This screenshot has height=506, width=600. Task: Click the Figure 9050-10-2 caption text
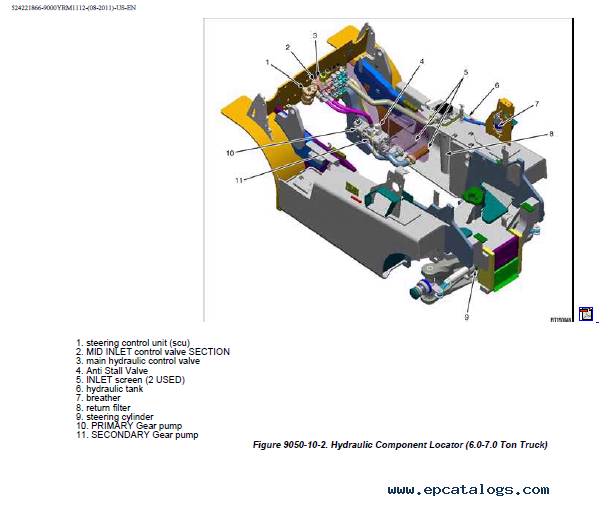(400, 445)
